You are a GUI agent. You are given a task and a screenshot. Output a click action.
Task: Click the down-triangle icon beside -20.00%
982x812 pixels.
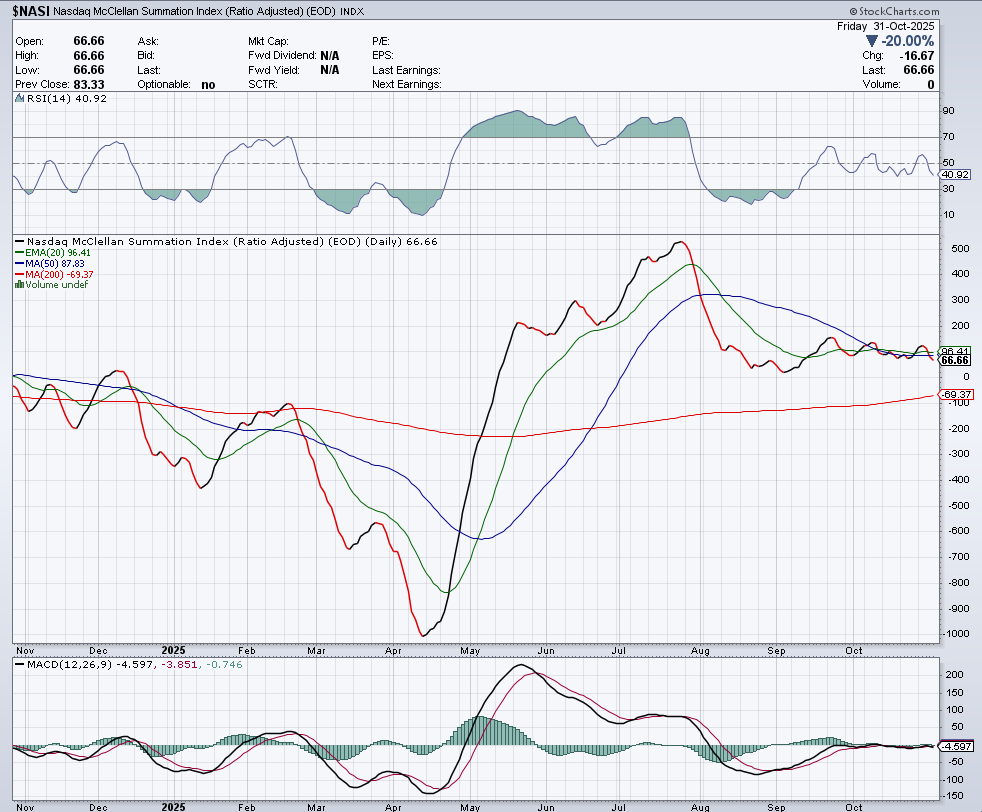(x=871, y=41)
